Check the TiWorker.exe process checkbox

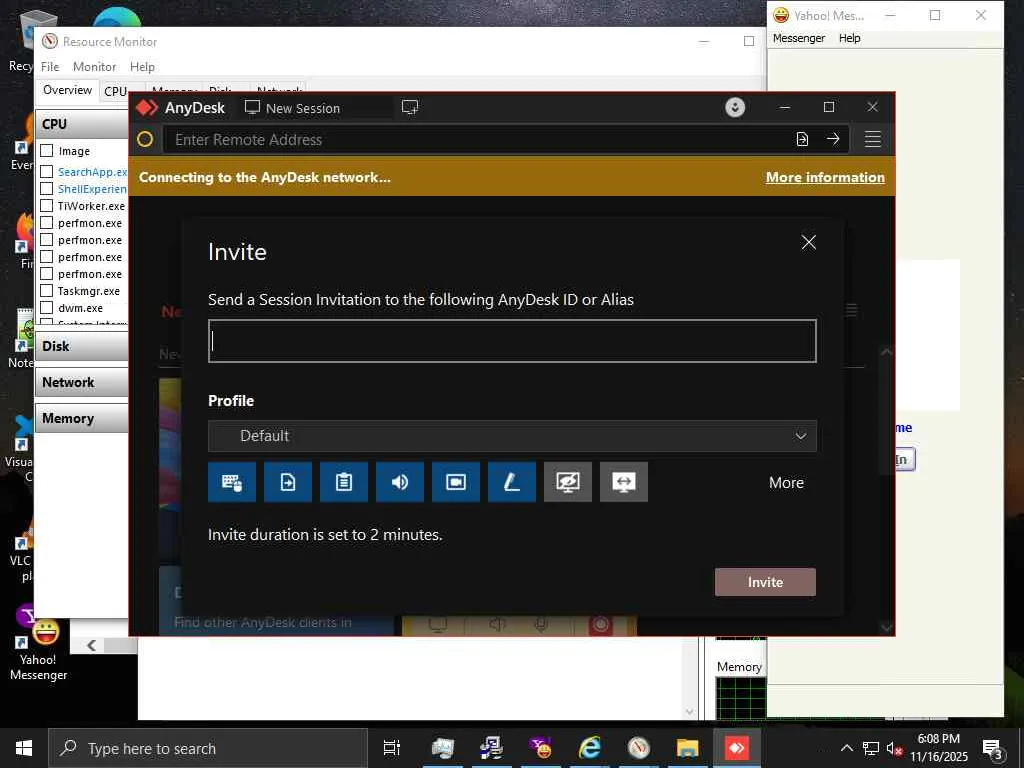[46, 206]
